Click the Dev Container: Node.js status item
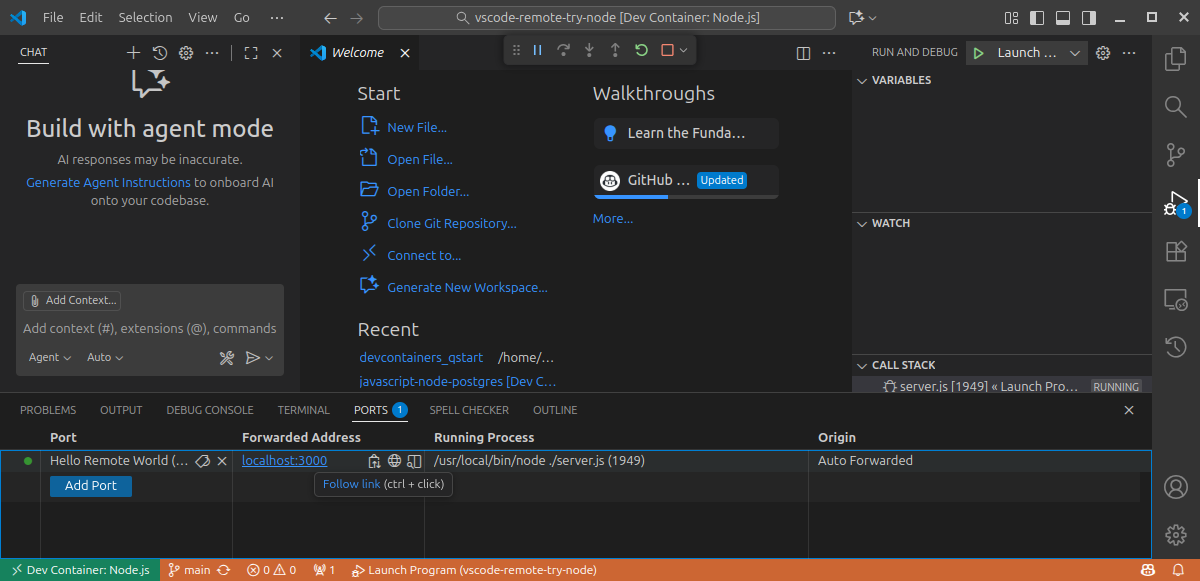The width and height of the screenshot is (1200, 581). tap(80, 570)
